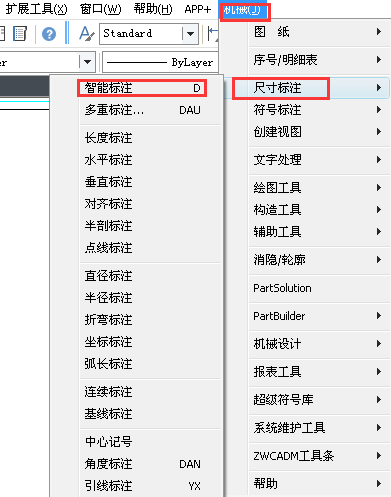391x497 pixels.
Task: Open the 帮助(H) menu in the menu bar
Action: (x=153, y=9)
